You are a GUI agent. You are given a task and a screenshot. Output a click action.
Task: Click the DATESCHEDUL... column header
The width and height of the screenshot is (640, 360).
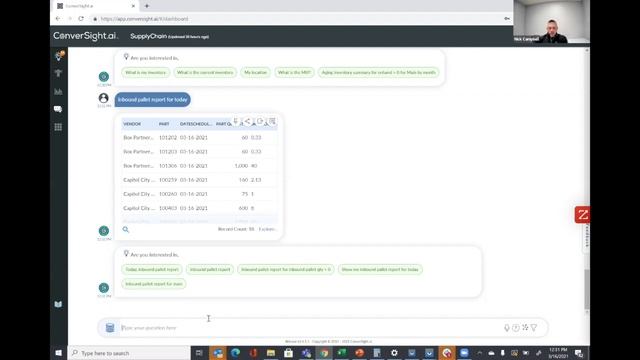(x=196, y=124)
